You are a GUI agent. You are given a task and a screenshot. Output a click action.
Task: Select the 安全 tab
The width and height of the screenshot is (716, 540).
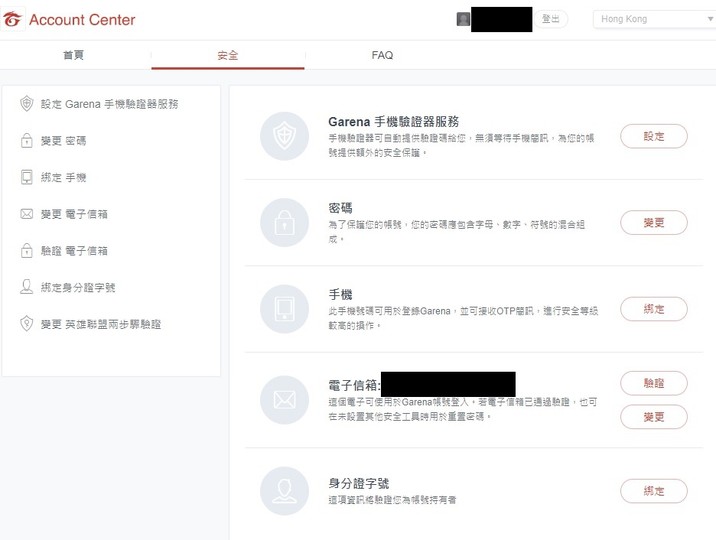228,55
